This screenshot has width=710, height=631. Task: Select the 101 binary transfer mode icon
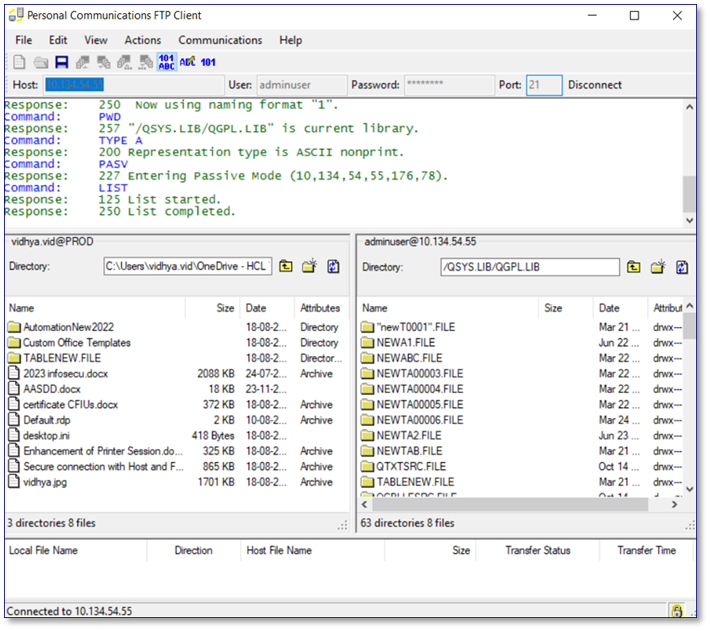(208, 62)
